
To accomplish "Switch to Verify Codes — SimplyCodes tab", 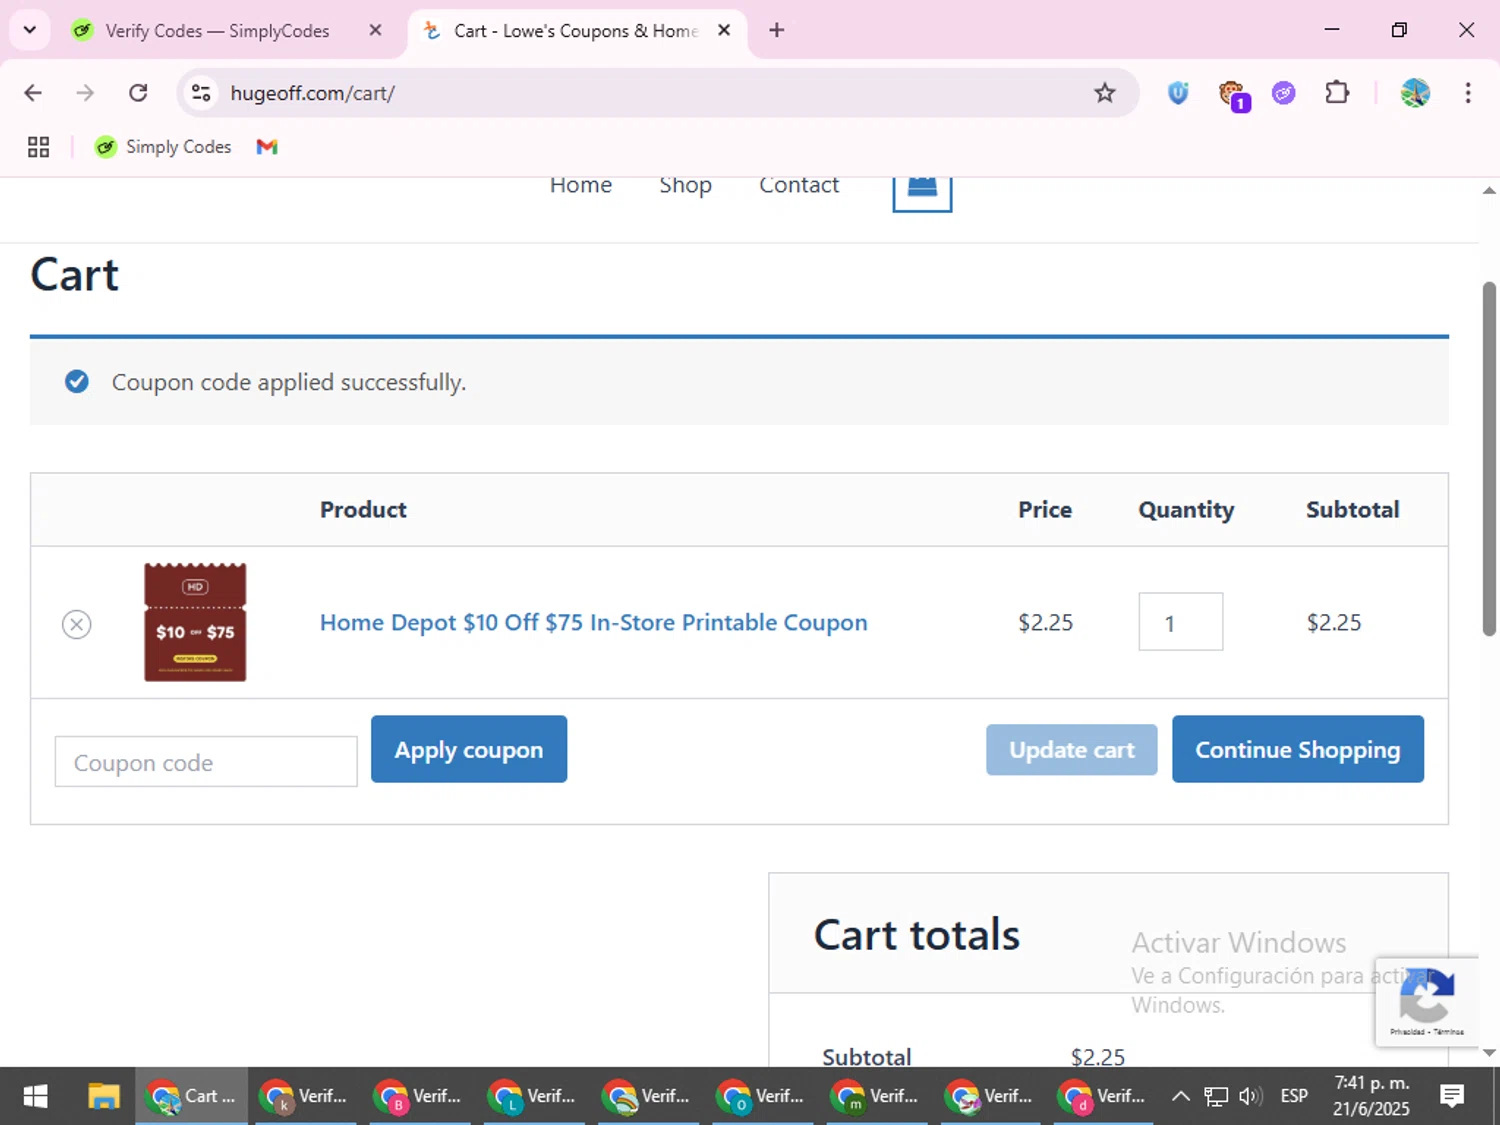I will [217, 31].
